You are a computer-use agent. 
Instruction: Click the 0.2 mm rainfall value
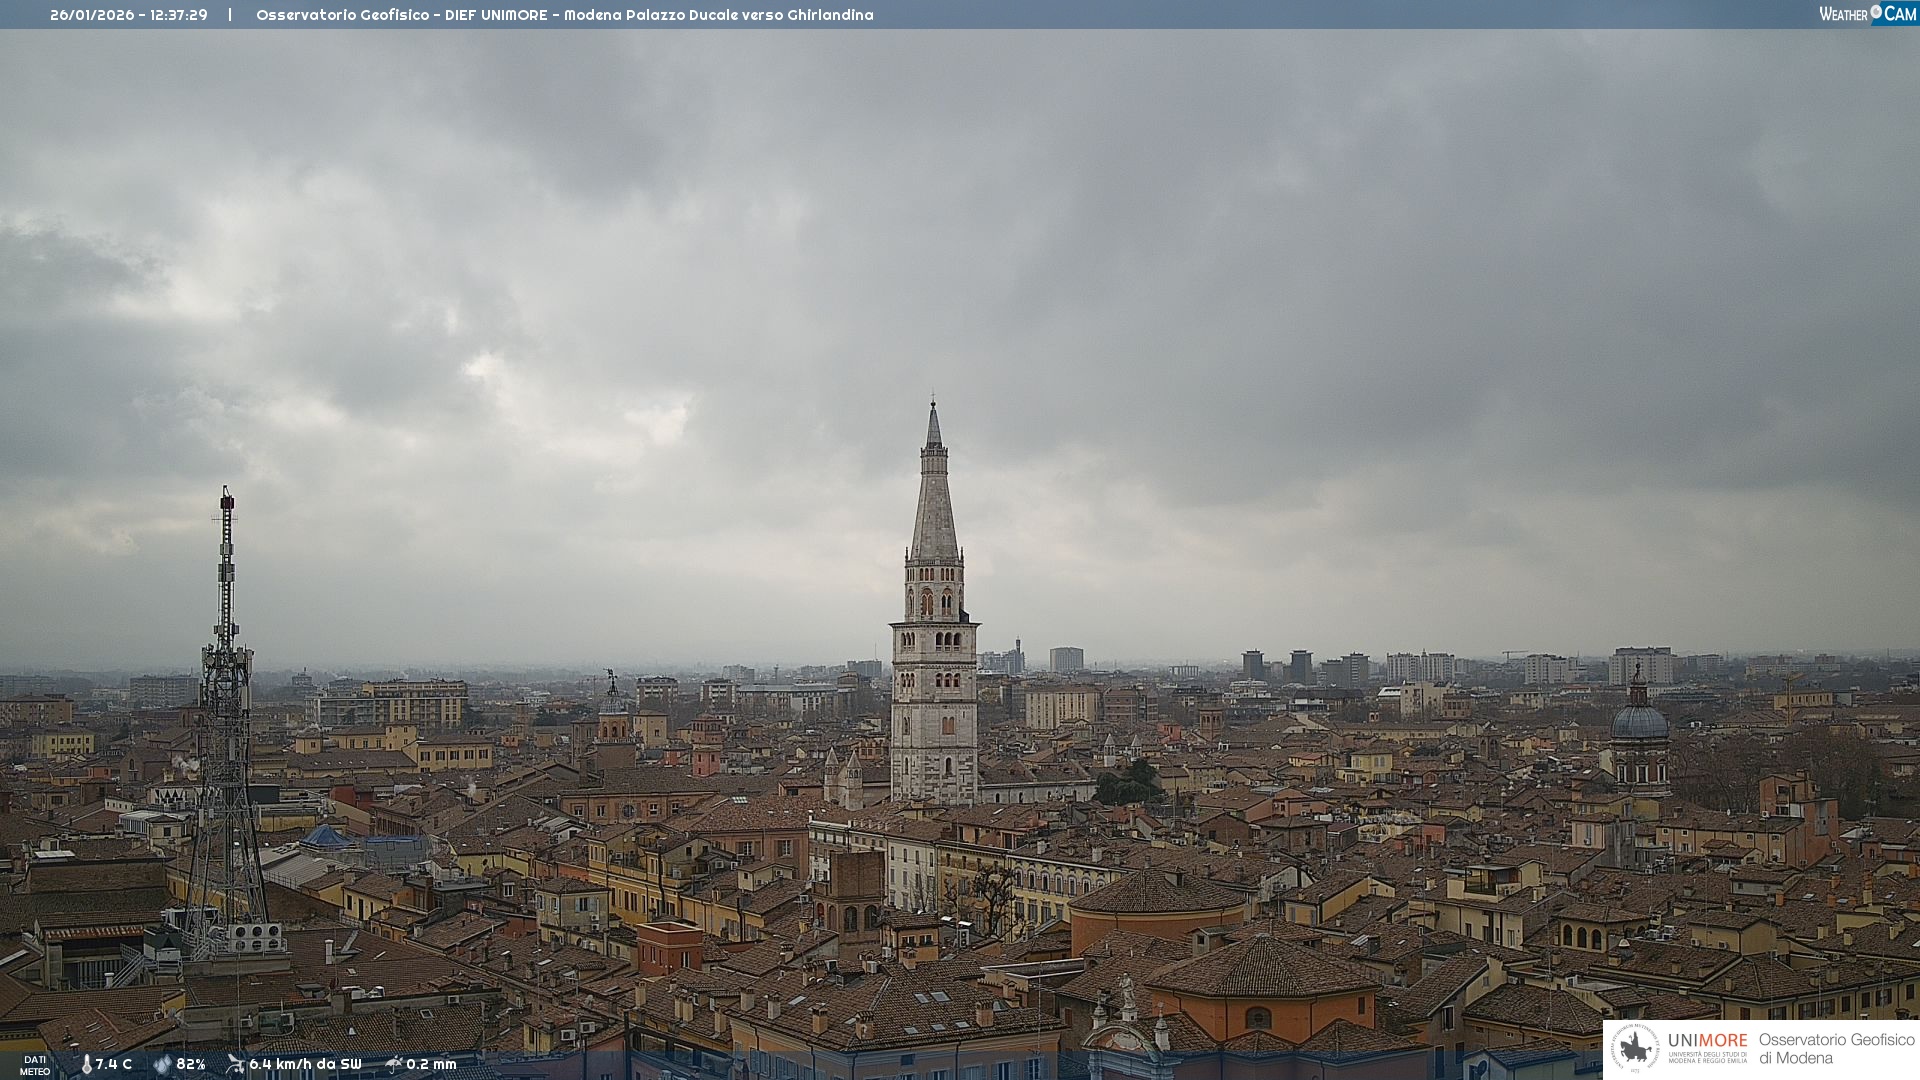coord(431,1064)
